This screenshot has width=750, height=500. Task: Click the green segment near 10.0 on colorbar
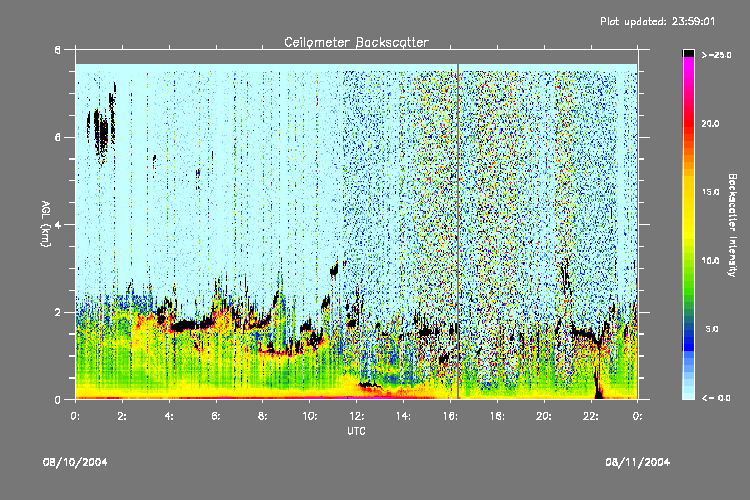coord(688,261)
